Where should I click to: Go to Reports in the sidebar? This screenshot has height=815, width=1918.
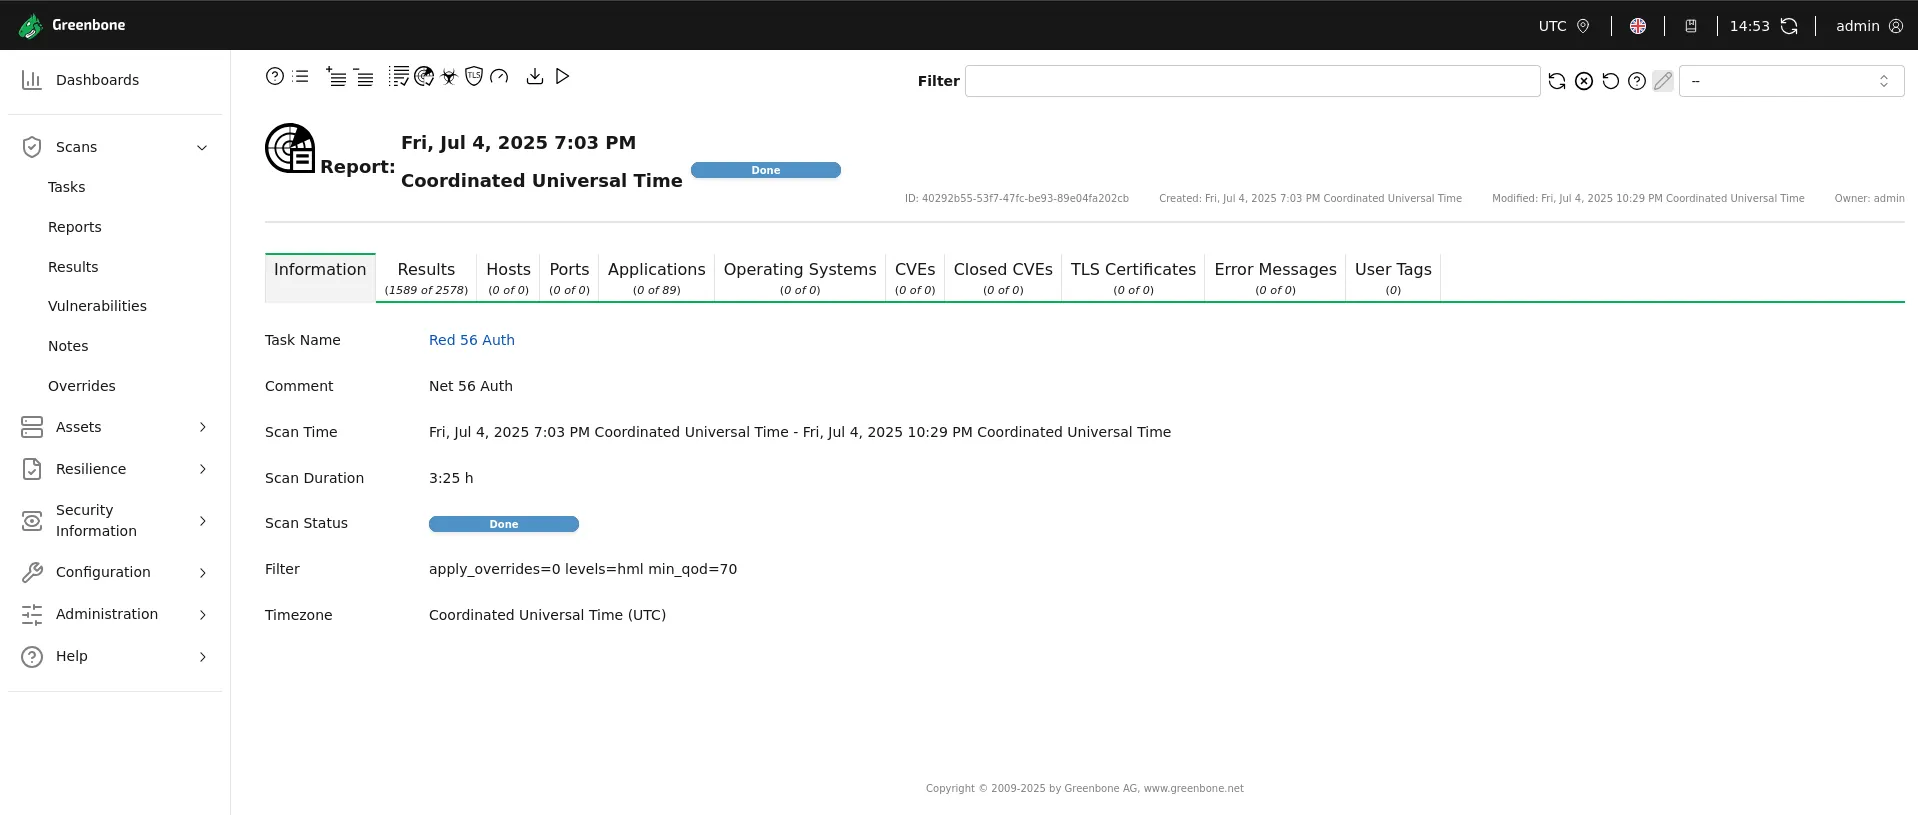[75, 227]
